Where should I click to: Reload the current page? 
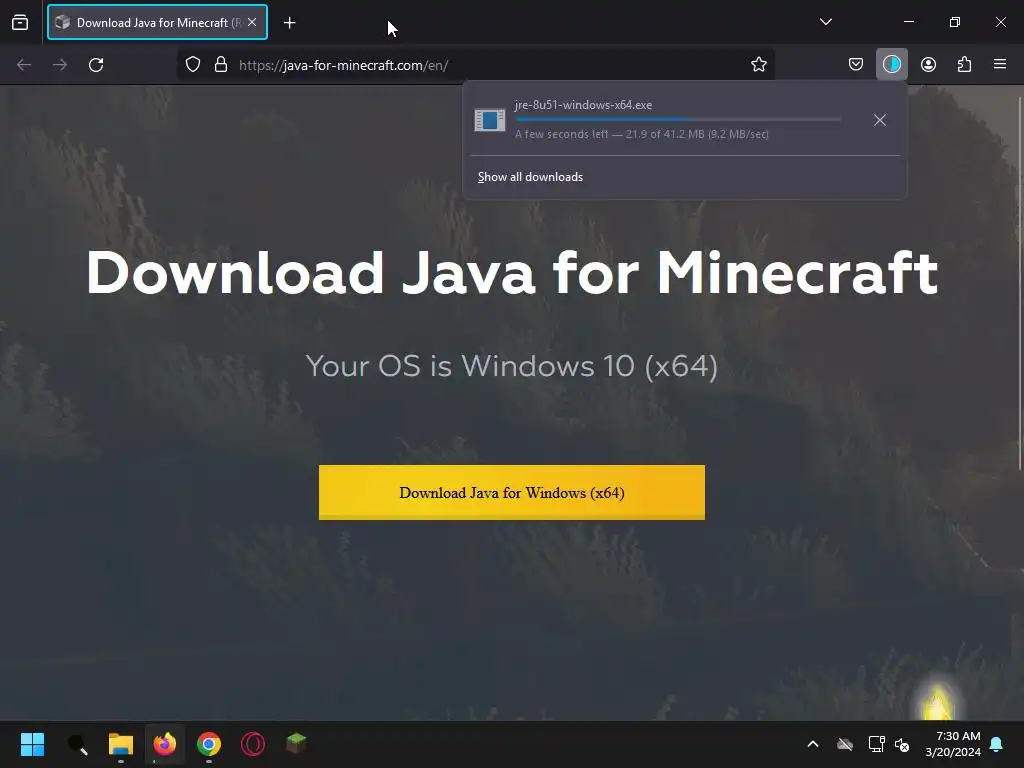coord(96,65)
